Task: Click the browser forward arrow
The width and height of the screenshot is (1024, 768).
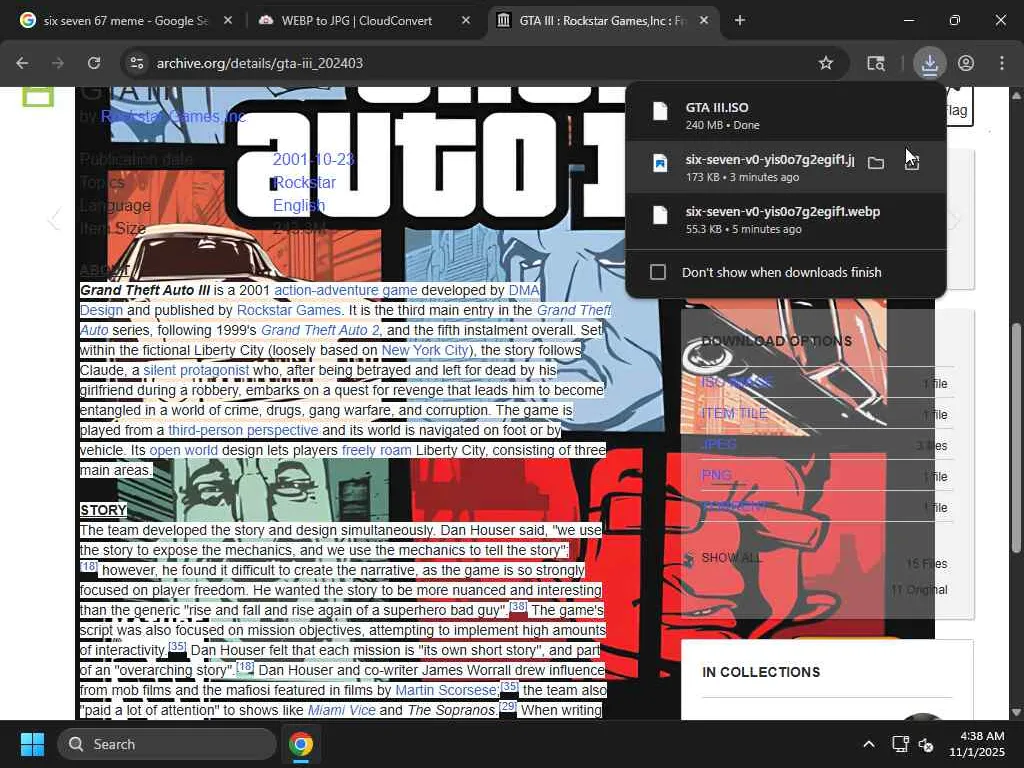Action: [x=58, y=63]
